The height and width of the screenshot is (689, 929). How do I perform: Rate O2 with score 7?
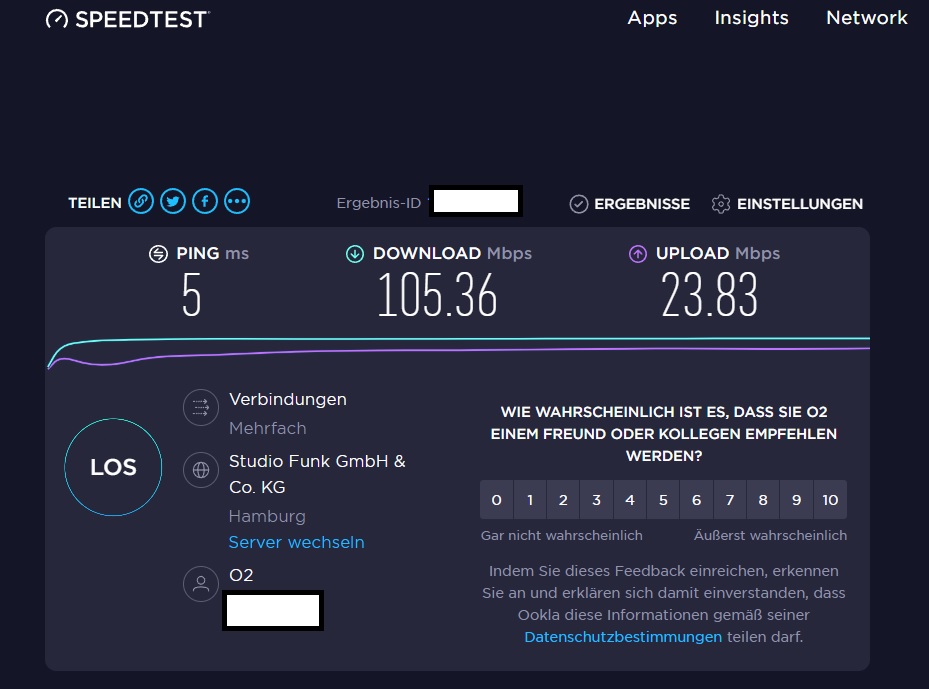[730, 499]
